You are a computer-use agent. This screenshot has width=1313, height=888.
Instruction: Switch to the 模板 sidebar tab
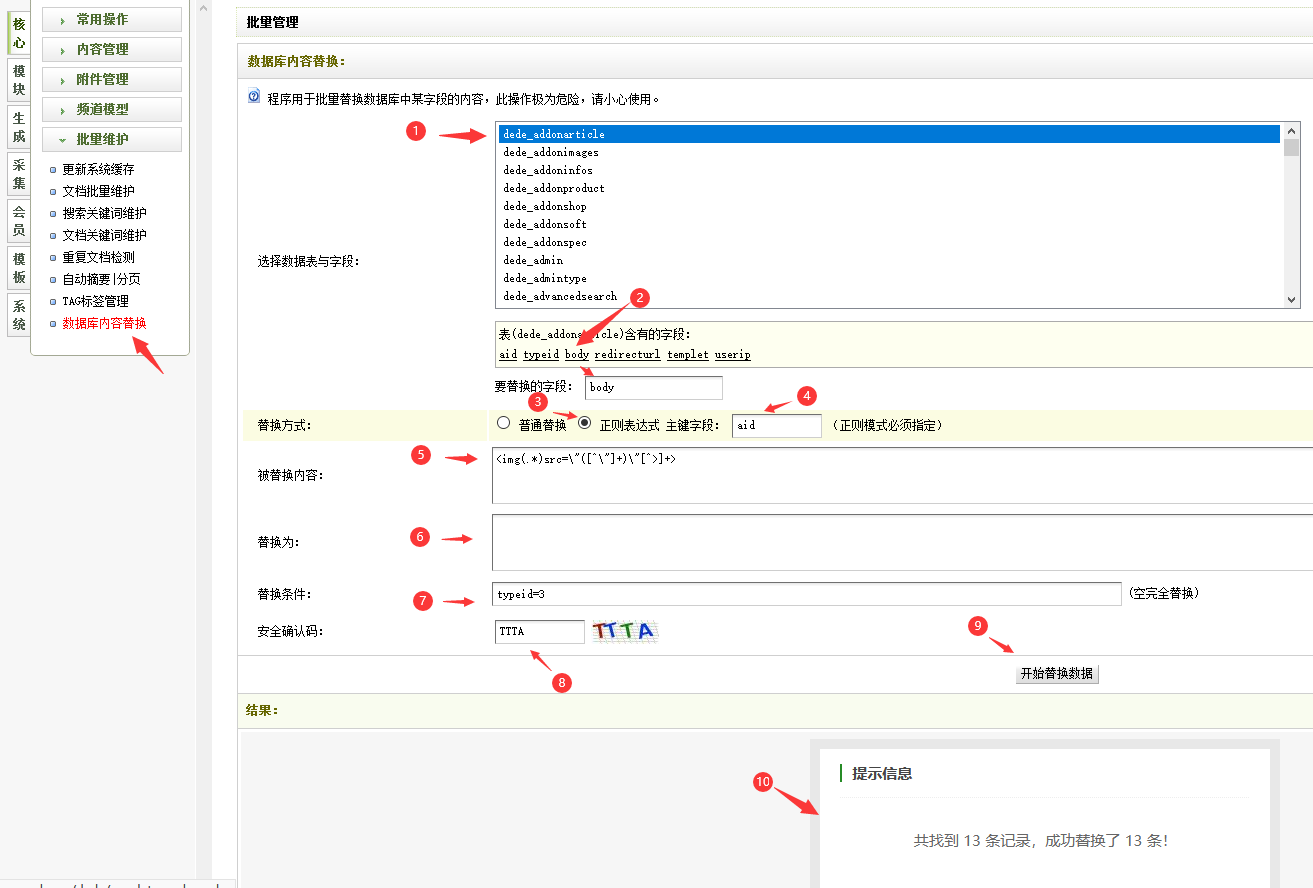[17, 268]
